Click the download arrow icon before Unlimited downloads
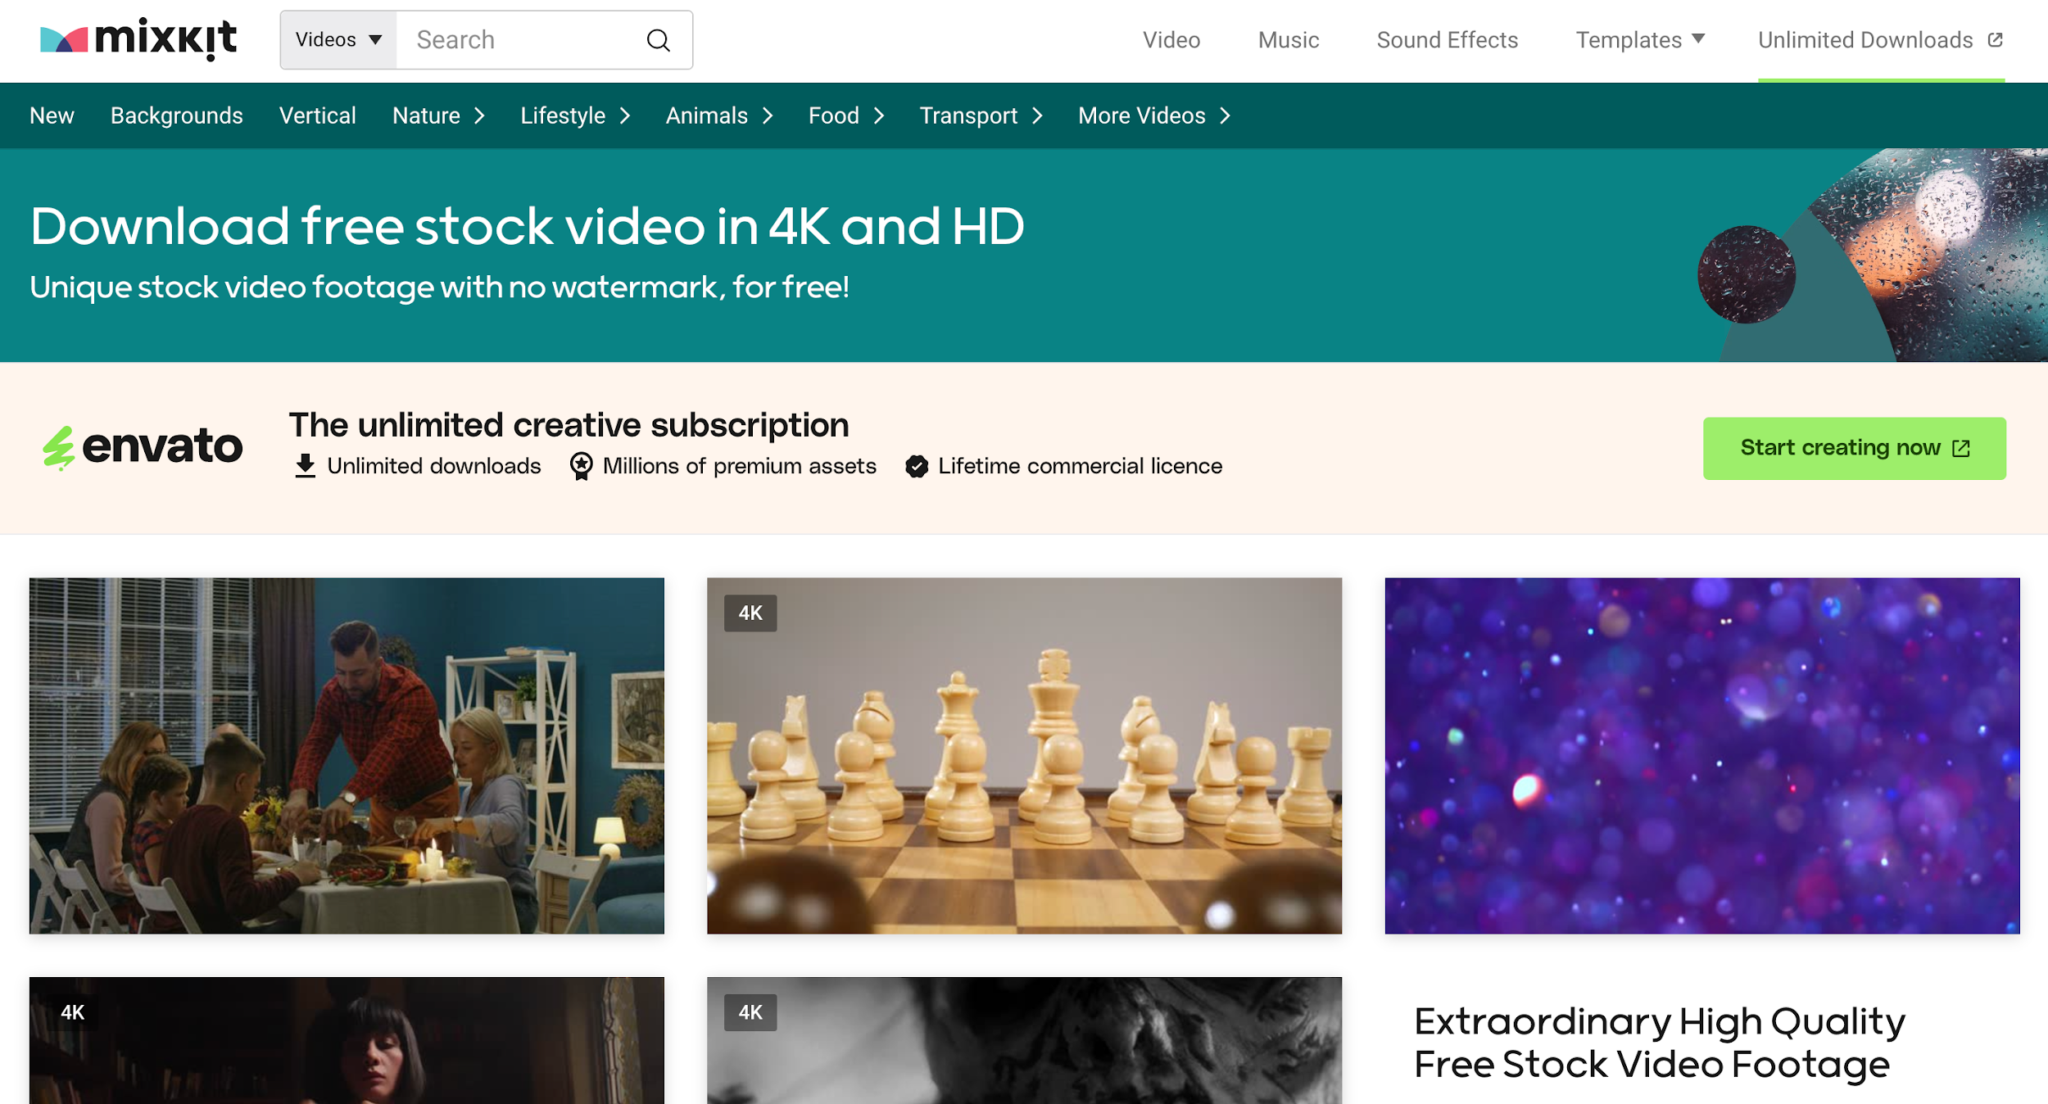Screen dimensions: 2048x1104 point(303,465)
